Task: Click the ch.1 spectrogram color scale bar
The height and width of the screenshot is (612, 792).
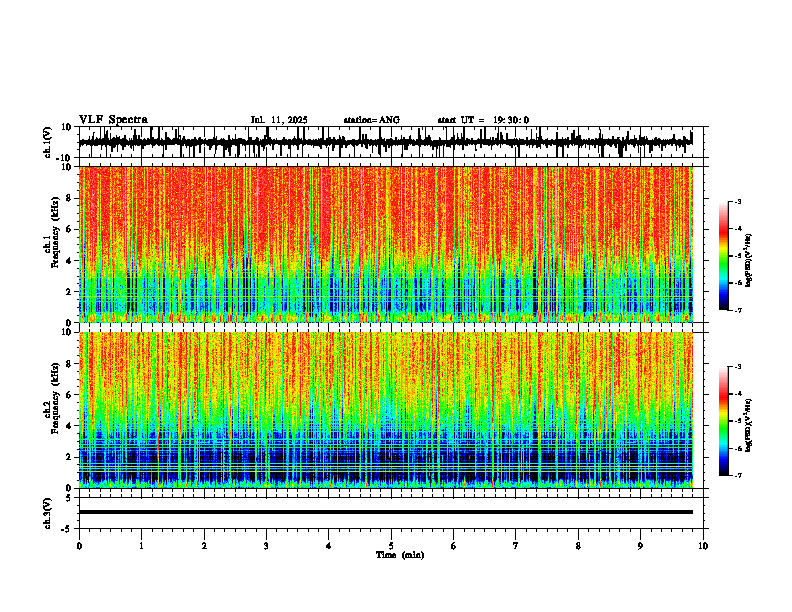Action: pos(724,256)
